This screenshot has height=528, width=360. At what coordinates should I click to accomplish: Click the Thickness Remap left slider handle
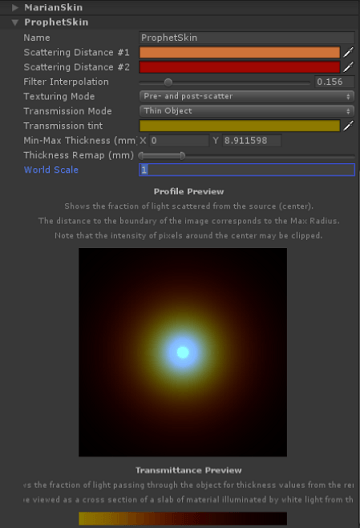pyautogui.click(x=141, y=156)
